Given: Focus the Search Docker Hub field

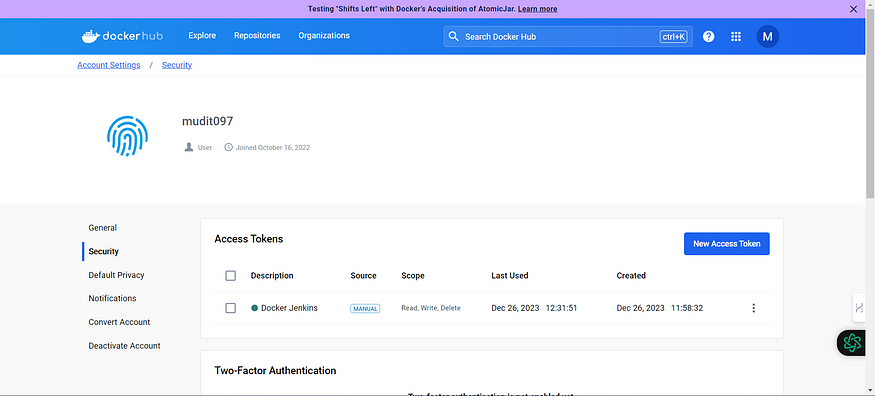Looking at the screenshot, I should point(568,36).
